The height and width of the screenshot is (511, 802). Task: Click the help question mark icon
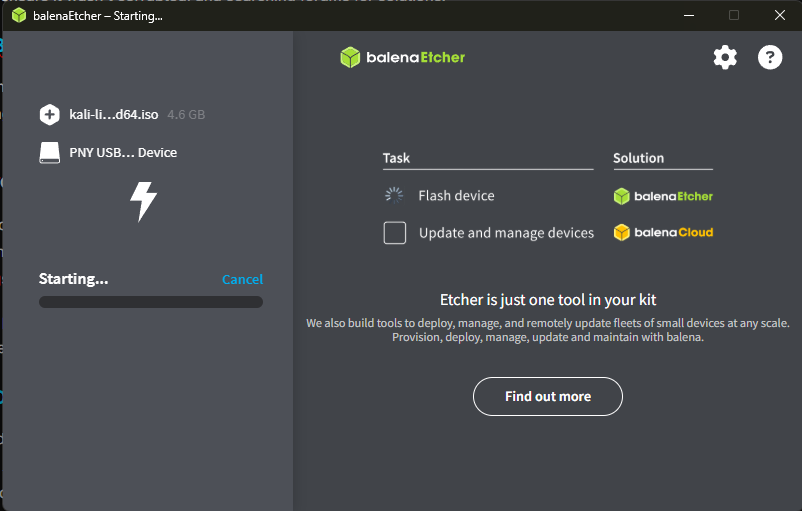[x=770, y=58]
